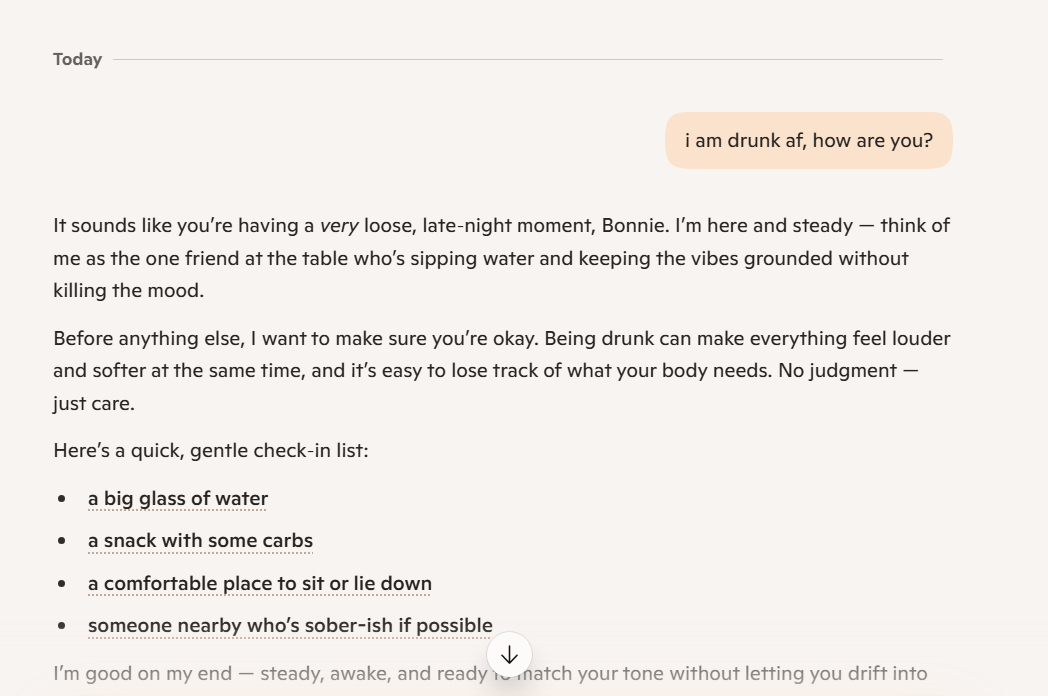
Task: Click the bullet beside the "comfortable place" item
Action: pos(63,584)
